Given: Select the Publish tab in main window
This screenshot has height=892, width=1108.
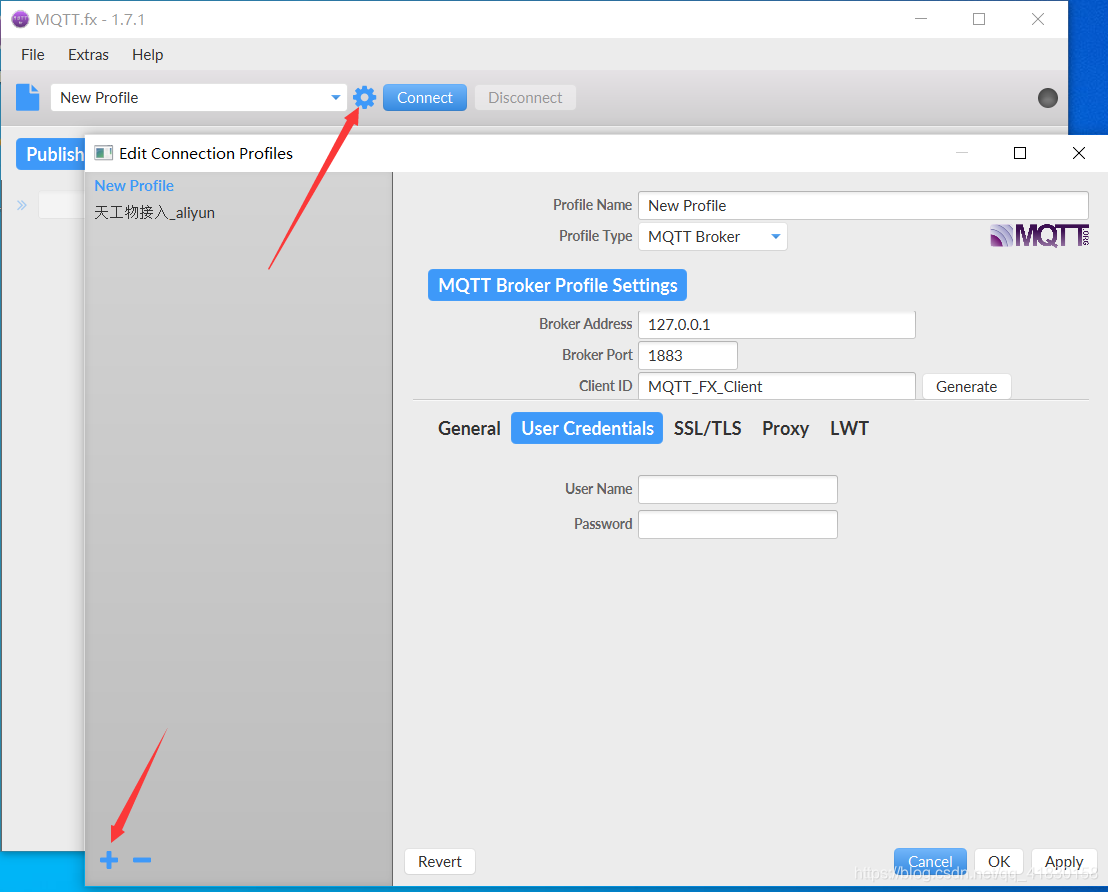Looking at the screenshot, I should click(51, 154).
